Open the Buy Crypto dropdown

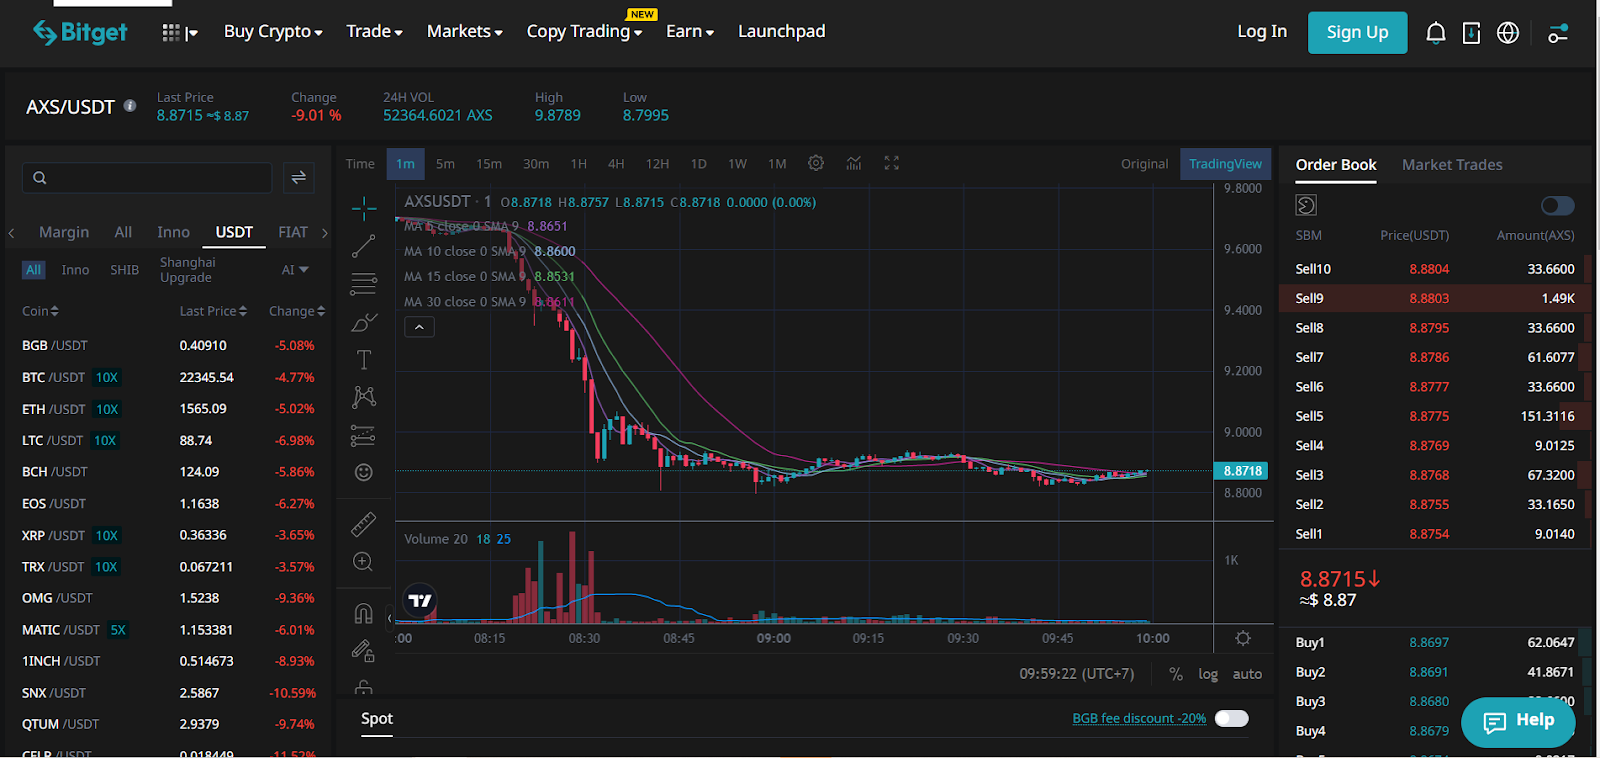273,32
